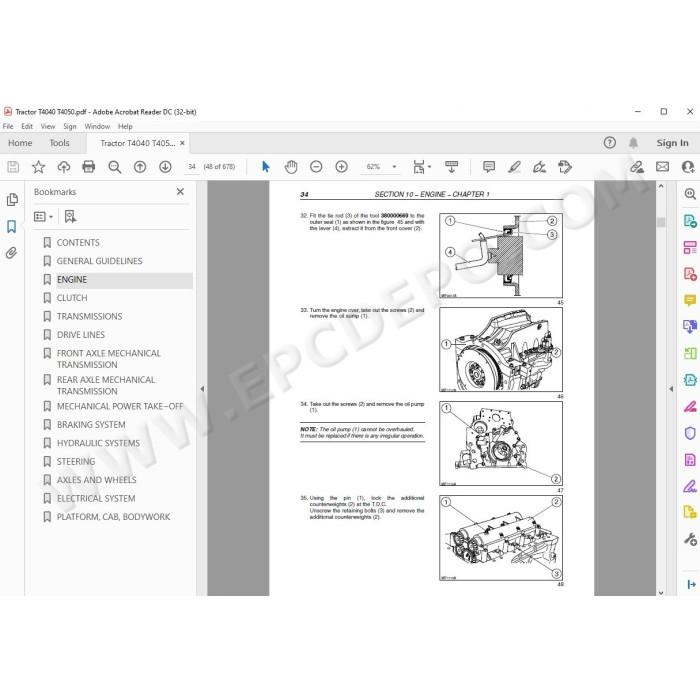Image resolution: width=700 pixels, height=700 pixels.
Task: Send file by email envelope
Action: point(662,167)
